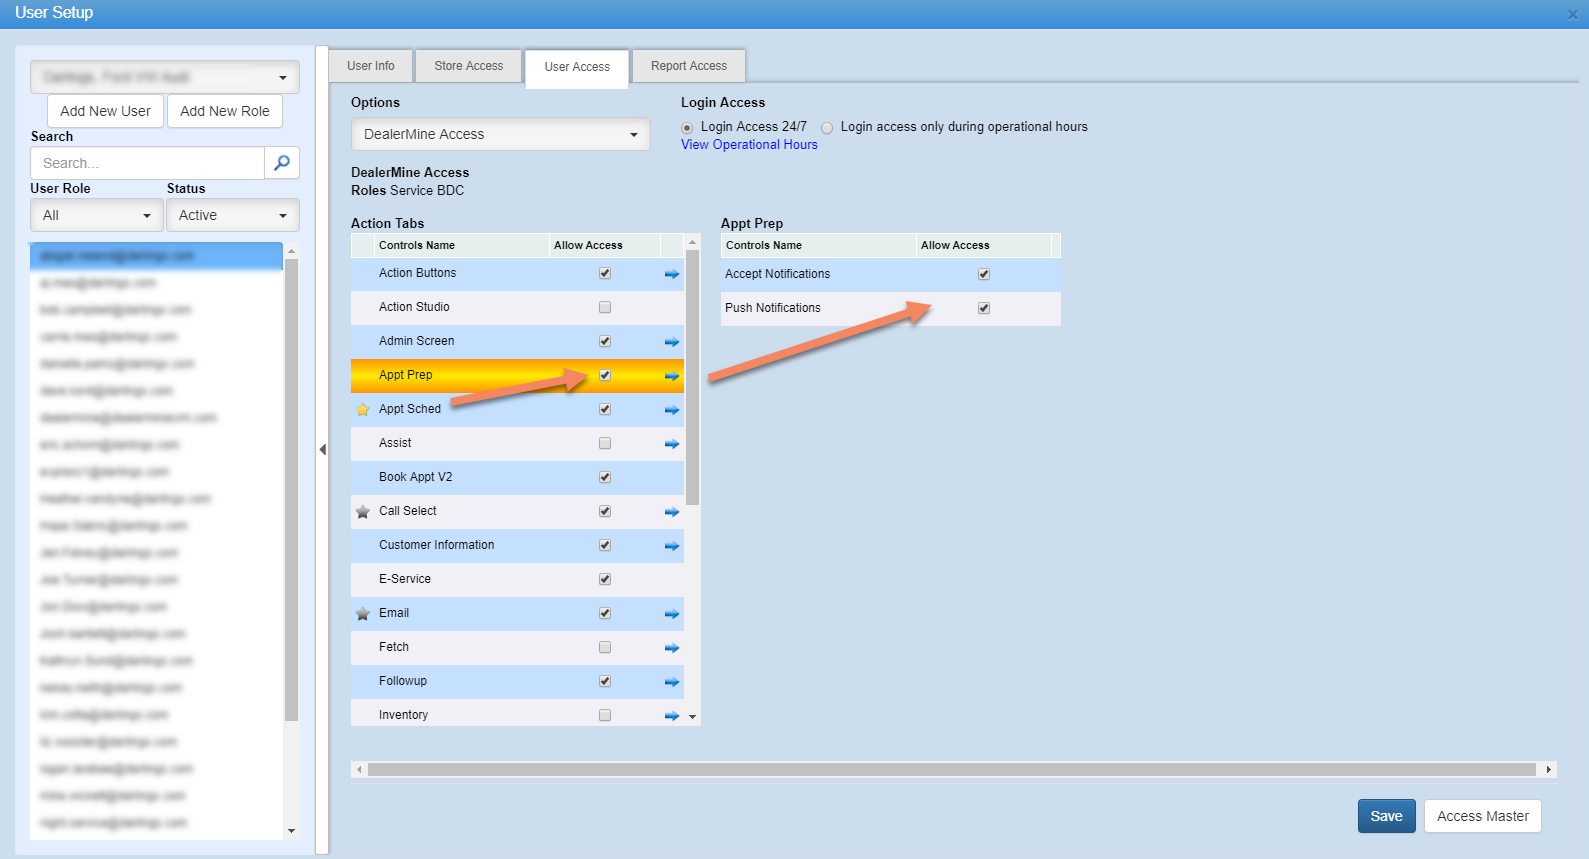
Task: Click the blue arrow for Followup row
Action: (x=671, y=682)
